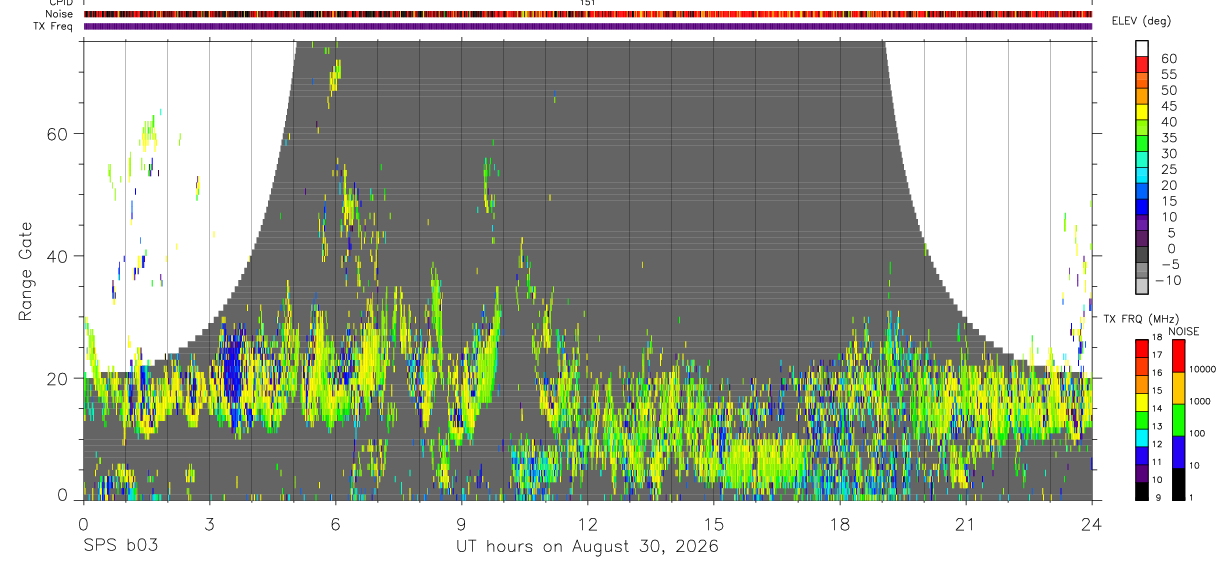Click the 6 hour tick label on time axis
This screenshot has height=567, width=1228.
(335, 523)
